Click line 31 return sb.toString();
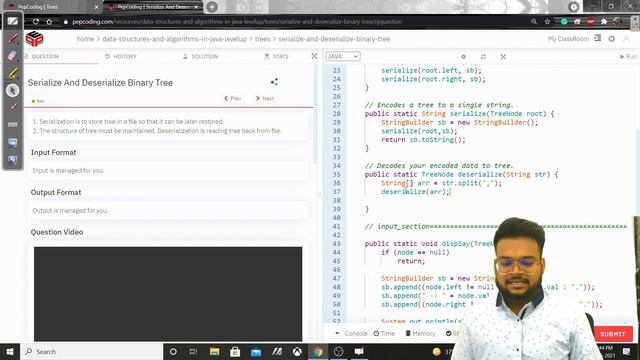The height and width of the screenshot is (360, 640). pos(423,140)
